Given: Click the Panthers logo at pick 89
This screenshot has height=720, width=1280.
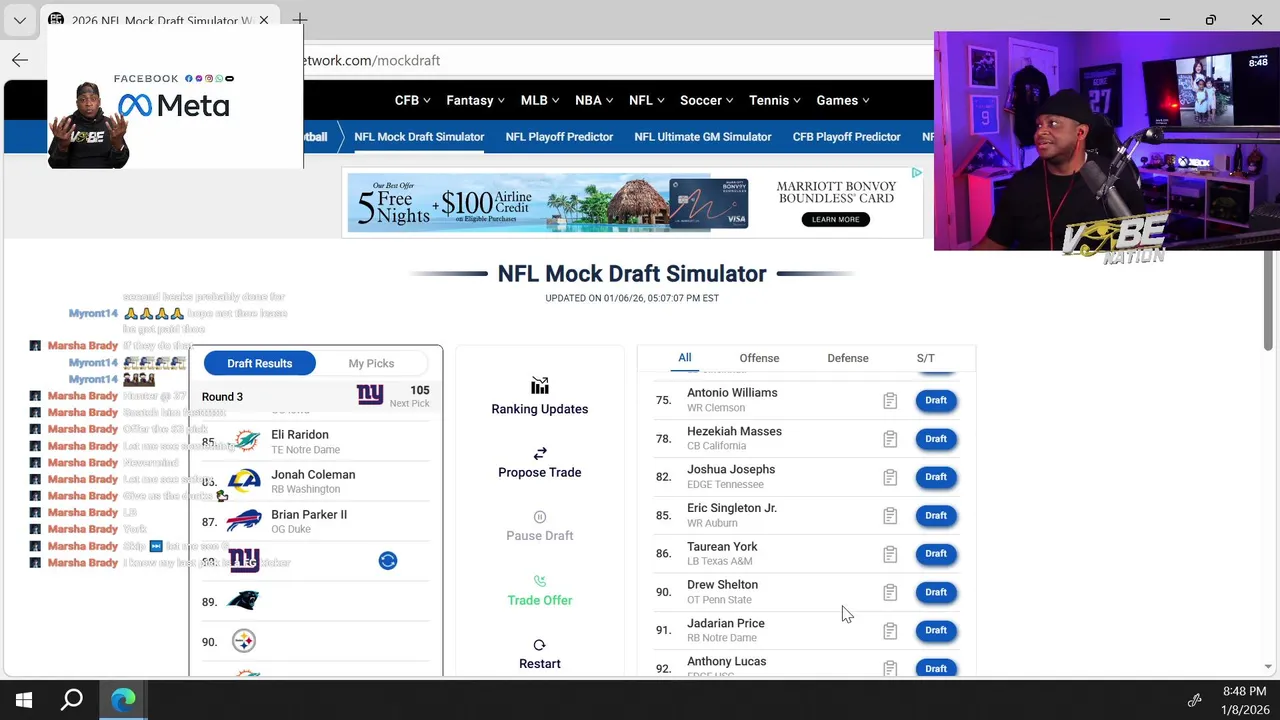Looking at the screenshot, I should coord(243,600).
